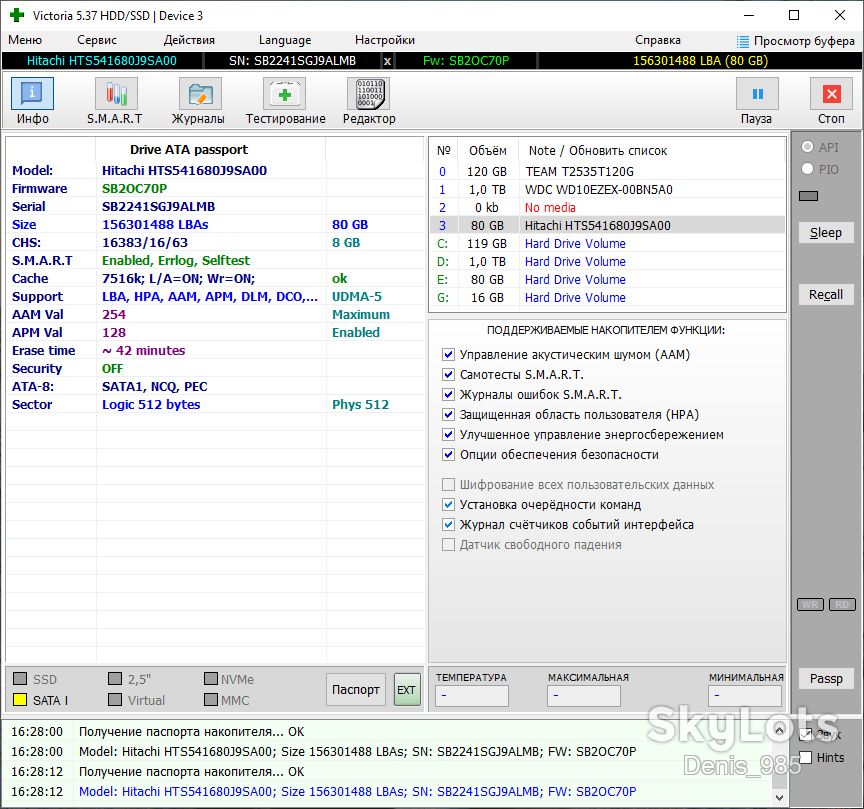Click the log scroll down arrow
Screen dimensions: 864x809
click(779, 797)
